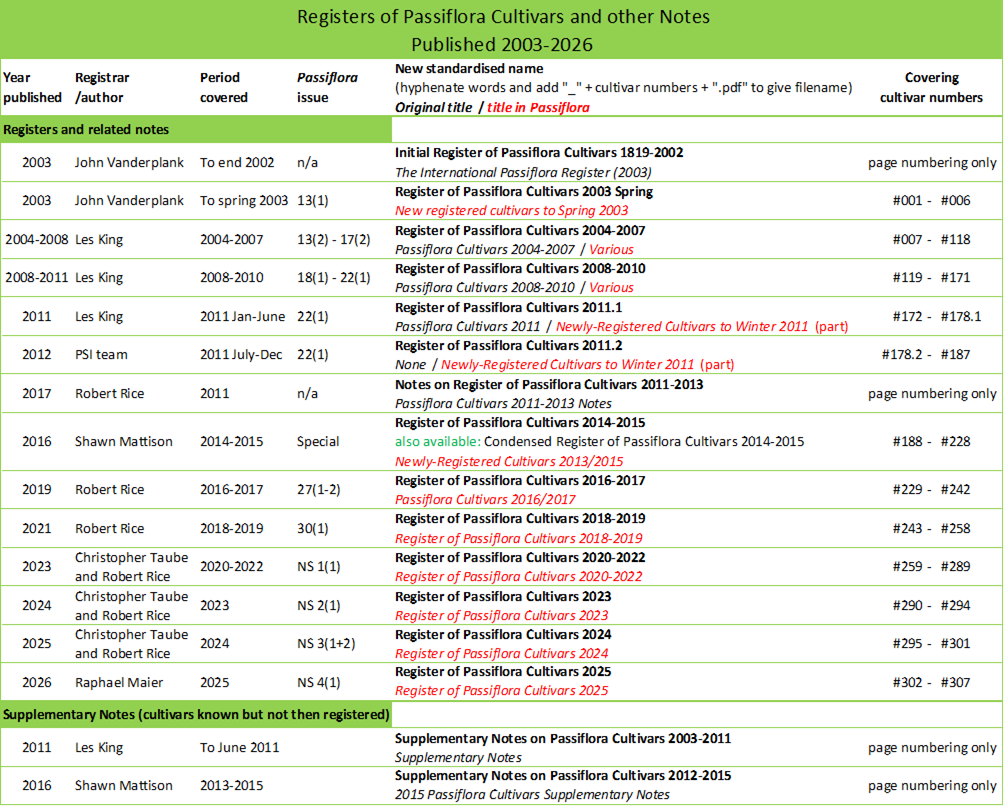Click the issue cell 'Special'
Image resolution: width=1004 pixels, height=806 pixels.
coord(318,442)
